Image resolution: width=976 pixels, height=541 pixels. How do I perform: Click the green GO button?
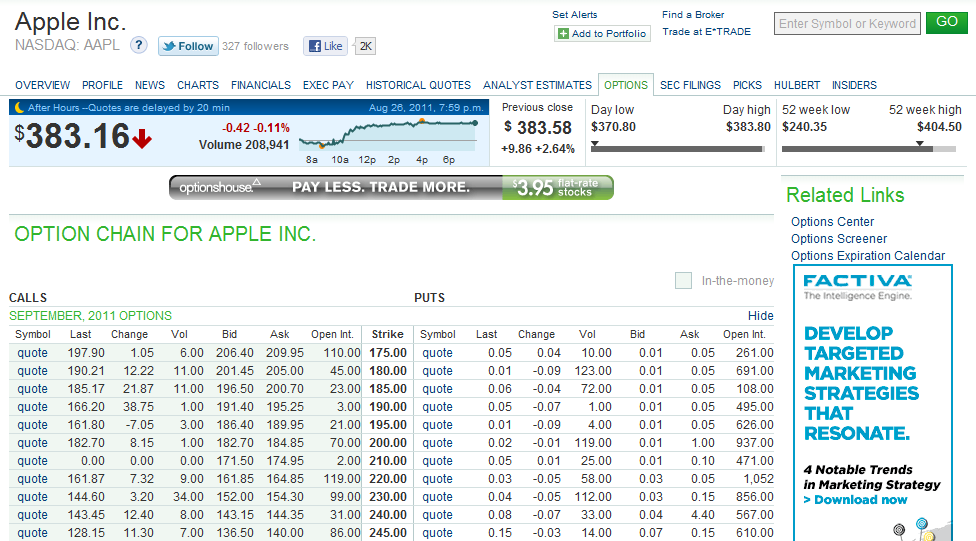coord(947,22)
